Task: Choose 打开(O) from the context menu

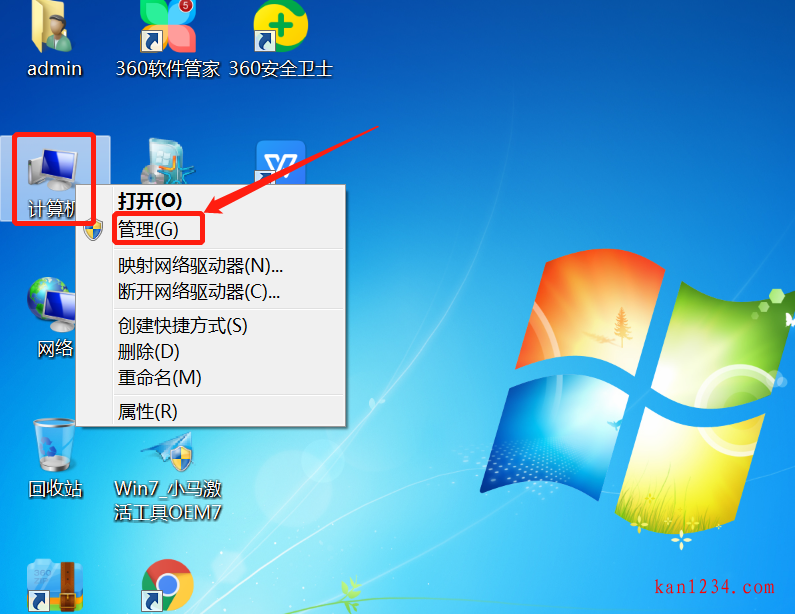Action: click(150, 201)
